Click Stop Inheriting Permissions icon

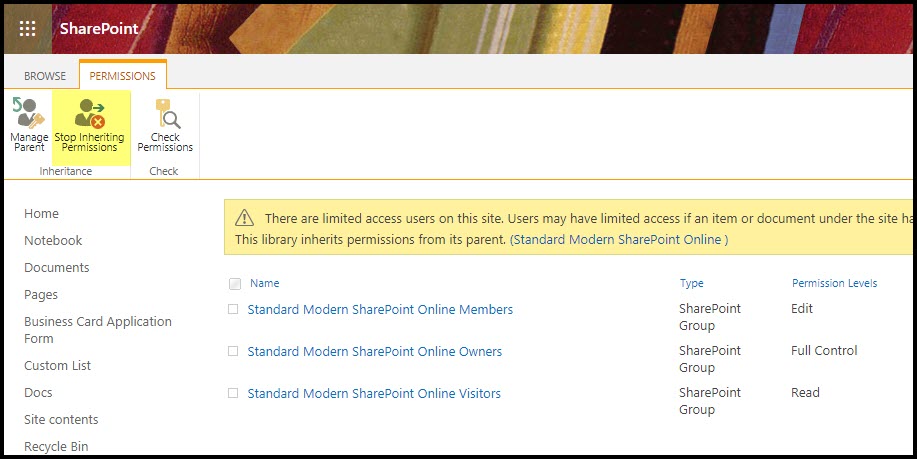pos(90,115)
